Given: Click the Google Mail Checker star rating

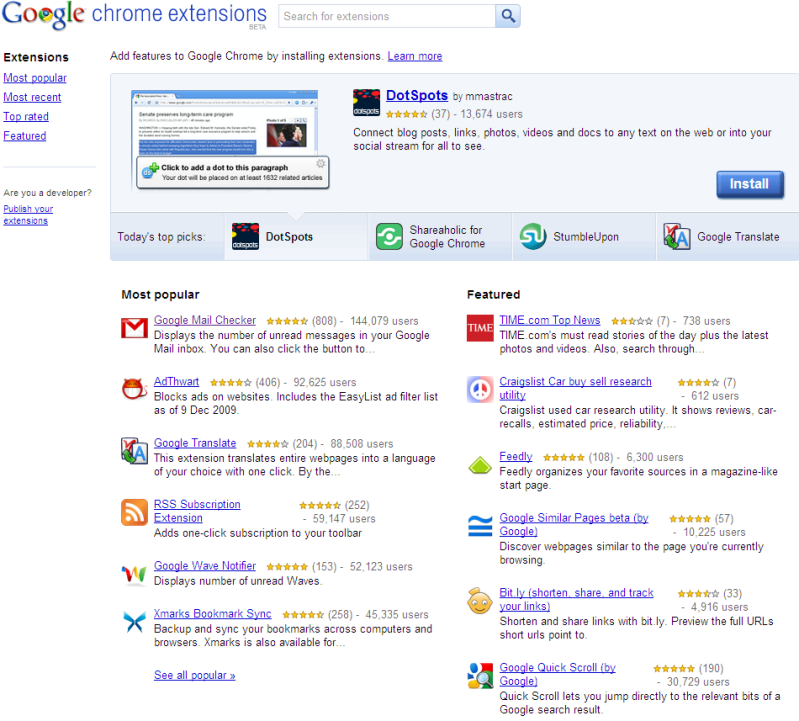Looking at the screenshot, I should tap(287, 322).
